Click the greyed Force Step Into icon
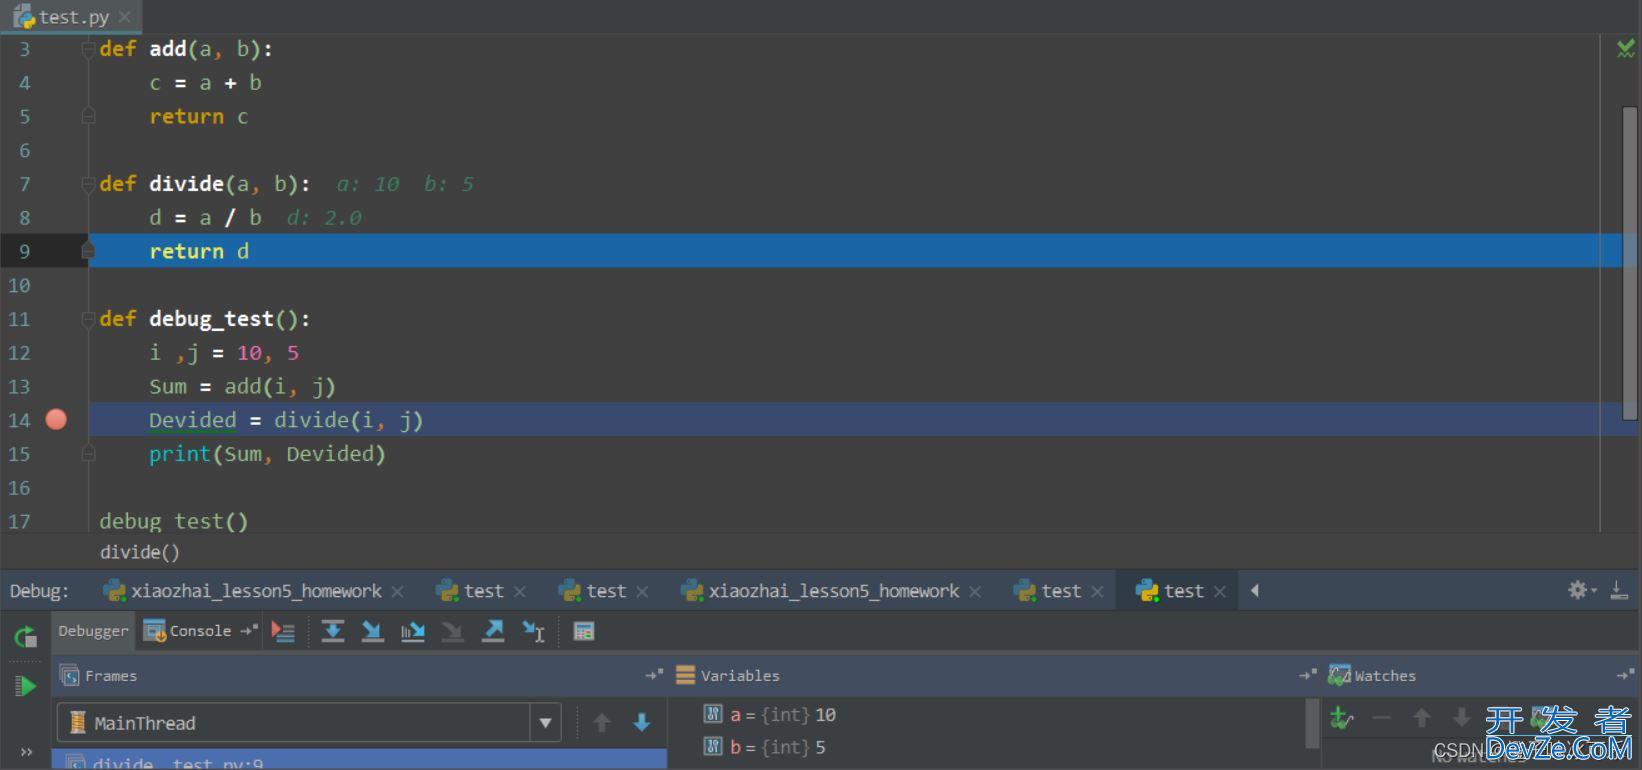1642x770 pixels. 453,631
